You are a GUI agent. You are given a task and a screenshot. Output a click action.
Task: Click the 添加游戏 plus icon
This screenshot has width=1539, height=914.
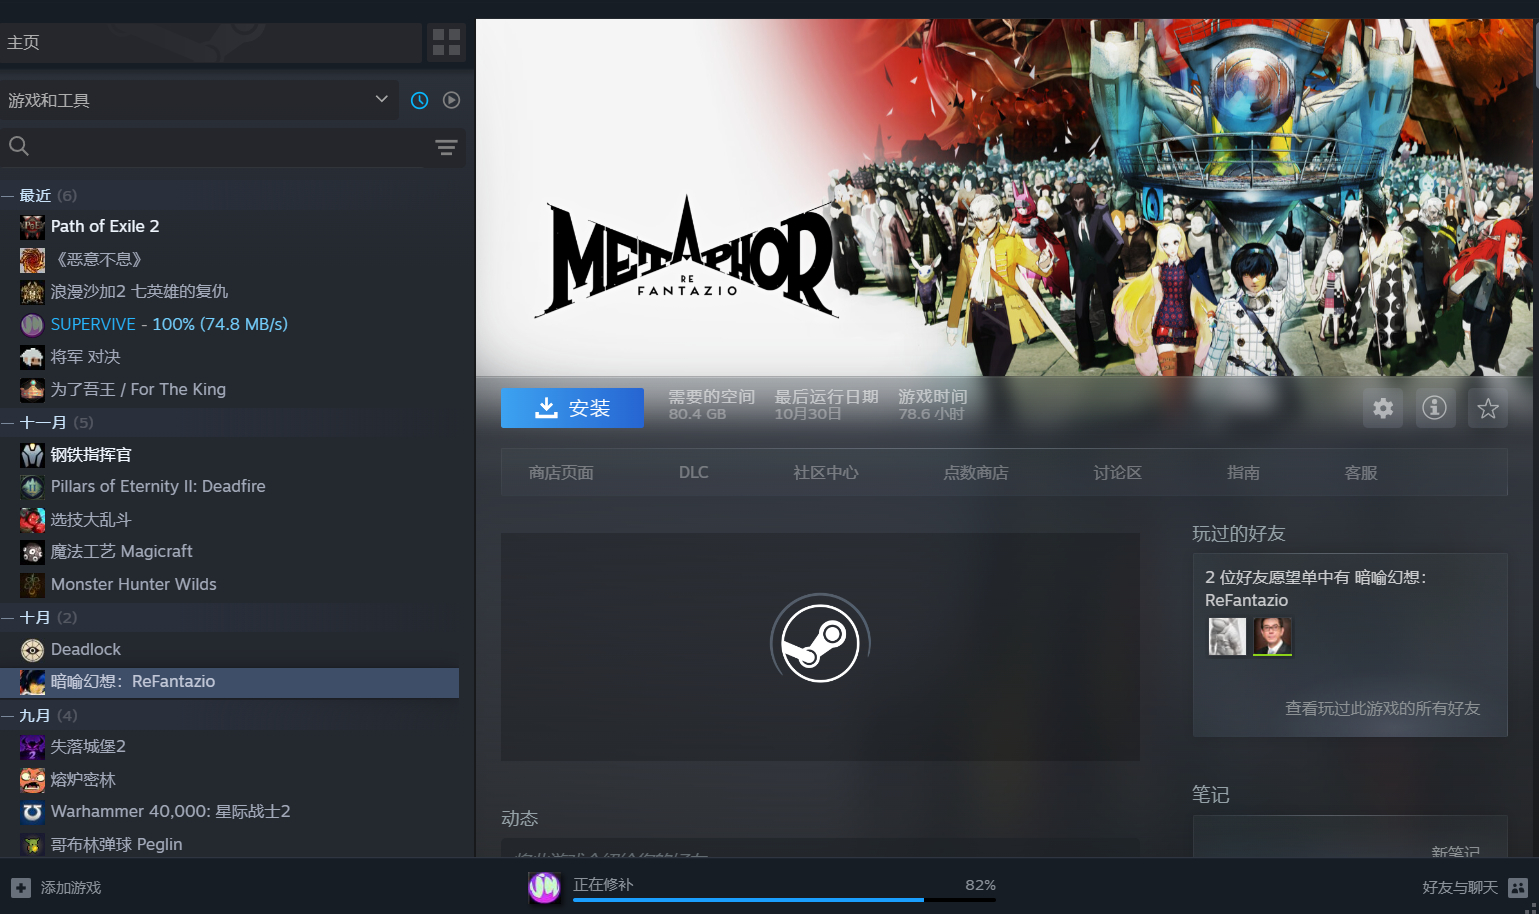(21, 888)
